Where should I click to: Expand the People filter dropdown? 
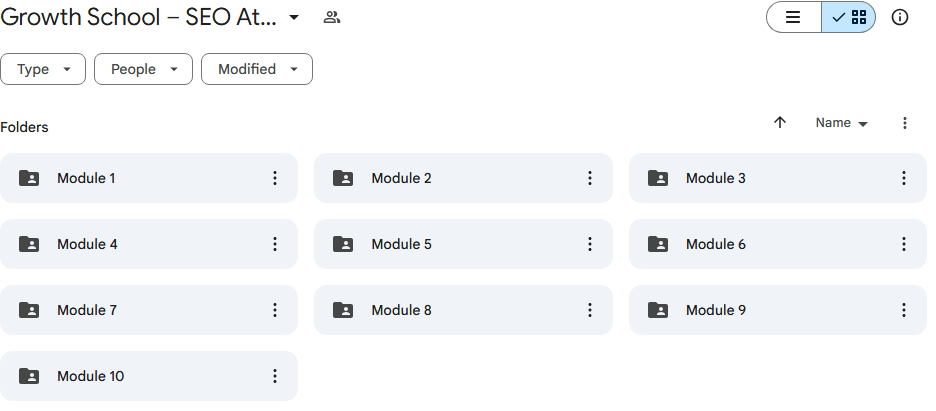(143, 69)
